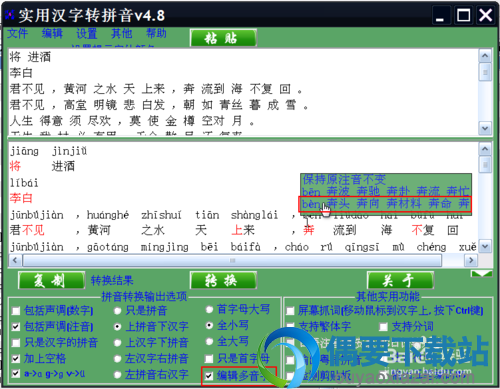500x389 pixels.
Task: Collapse options with green down-arrow button
Action: (481, 274)
